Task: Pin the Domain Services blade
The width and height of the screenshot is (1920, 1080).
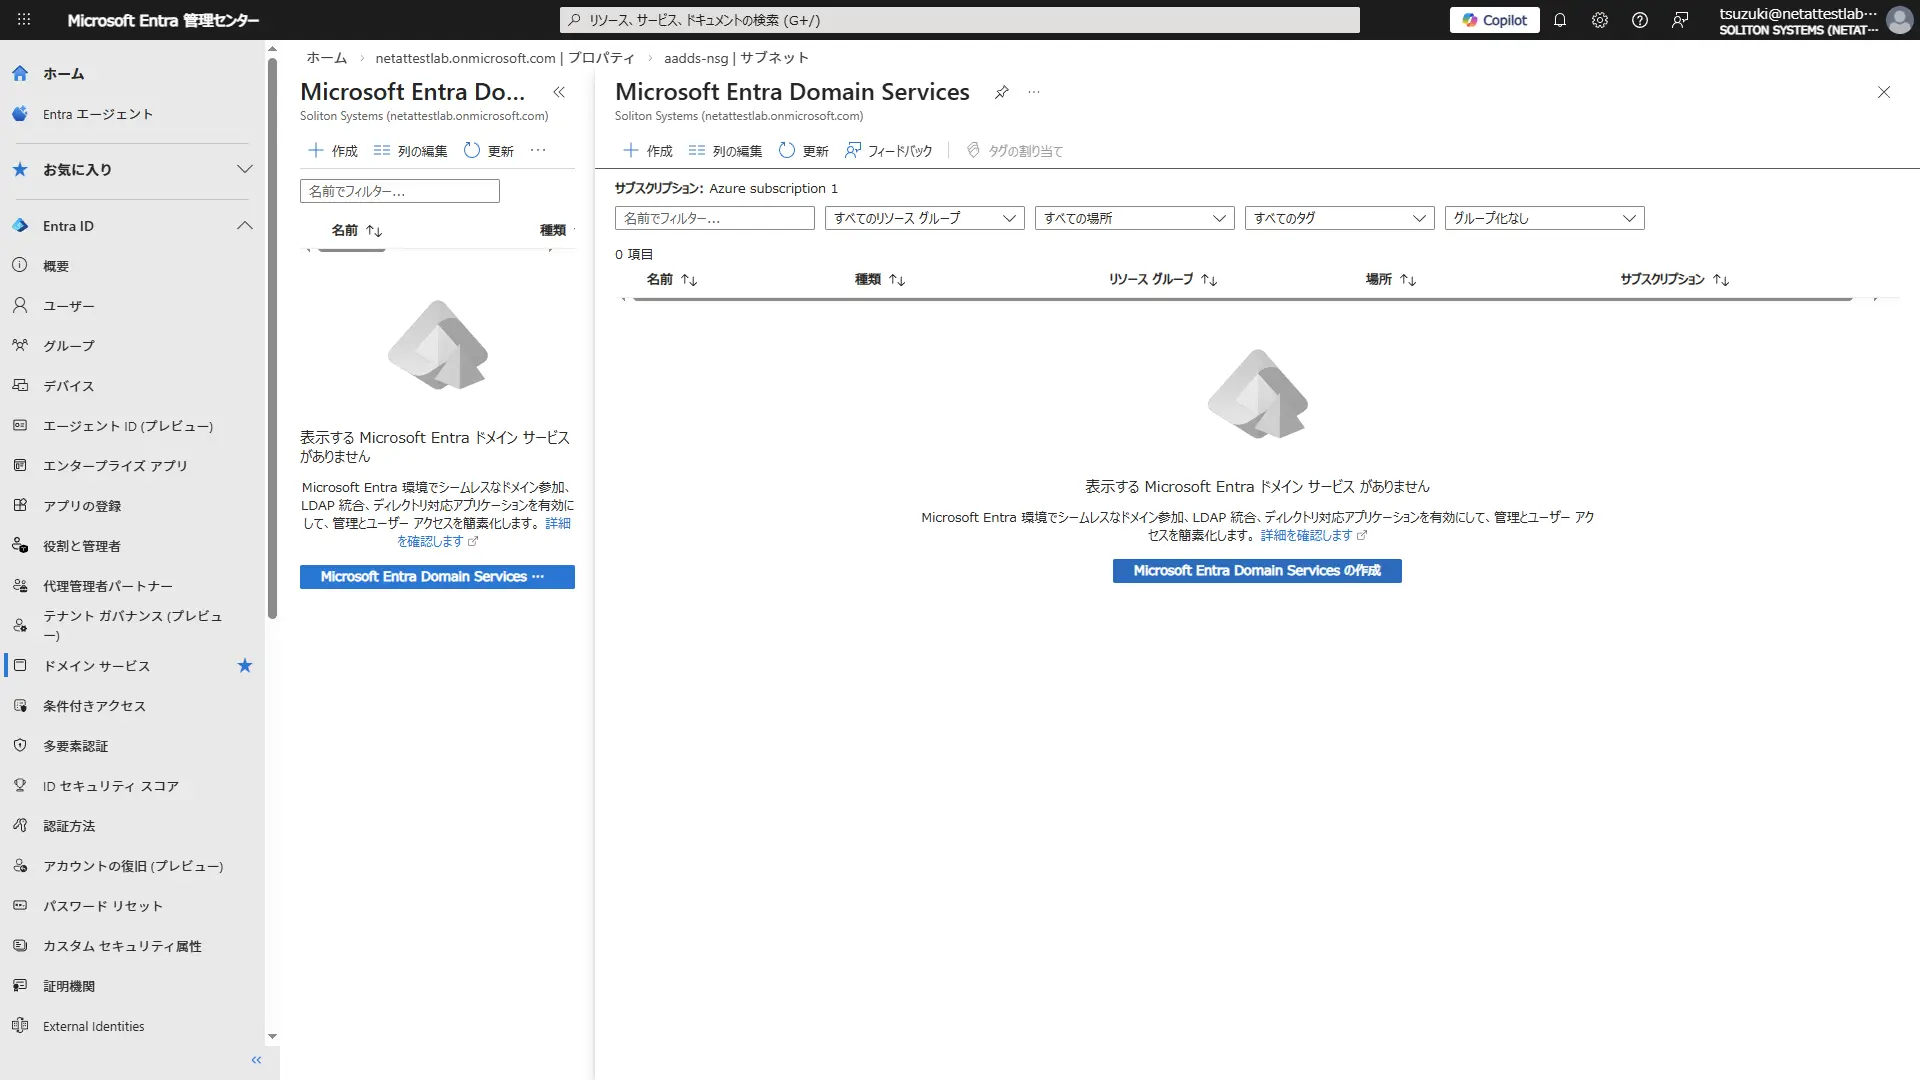Action: [1001, 92]
